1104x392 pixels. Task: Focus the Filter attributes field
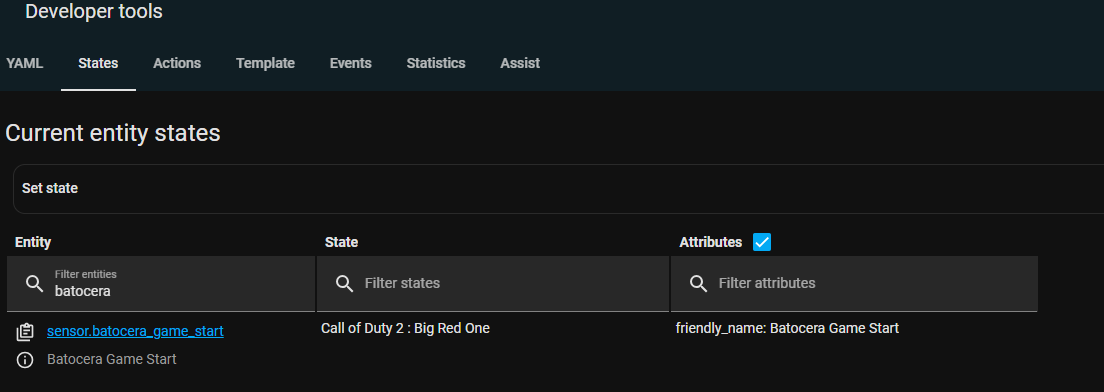click(x=854, y=284)
